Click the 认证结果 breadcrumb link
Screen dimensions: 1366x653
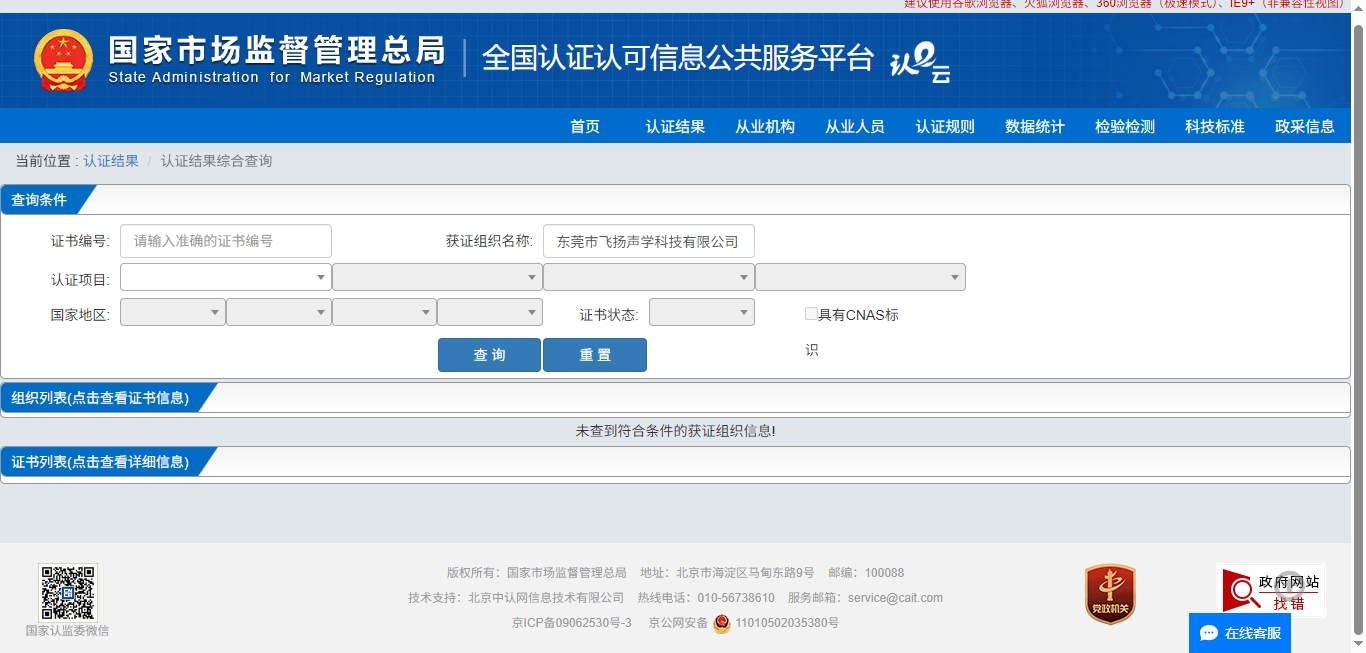pyautogui.click(x=111, y=161)
